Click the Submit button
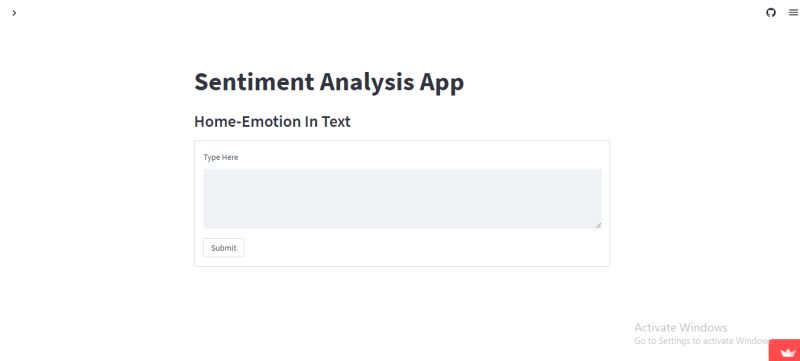 click(x=223, y=248)
